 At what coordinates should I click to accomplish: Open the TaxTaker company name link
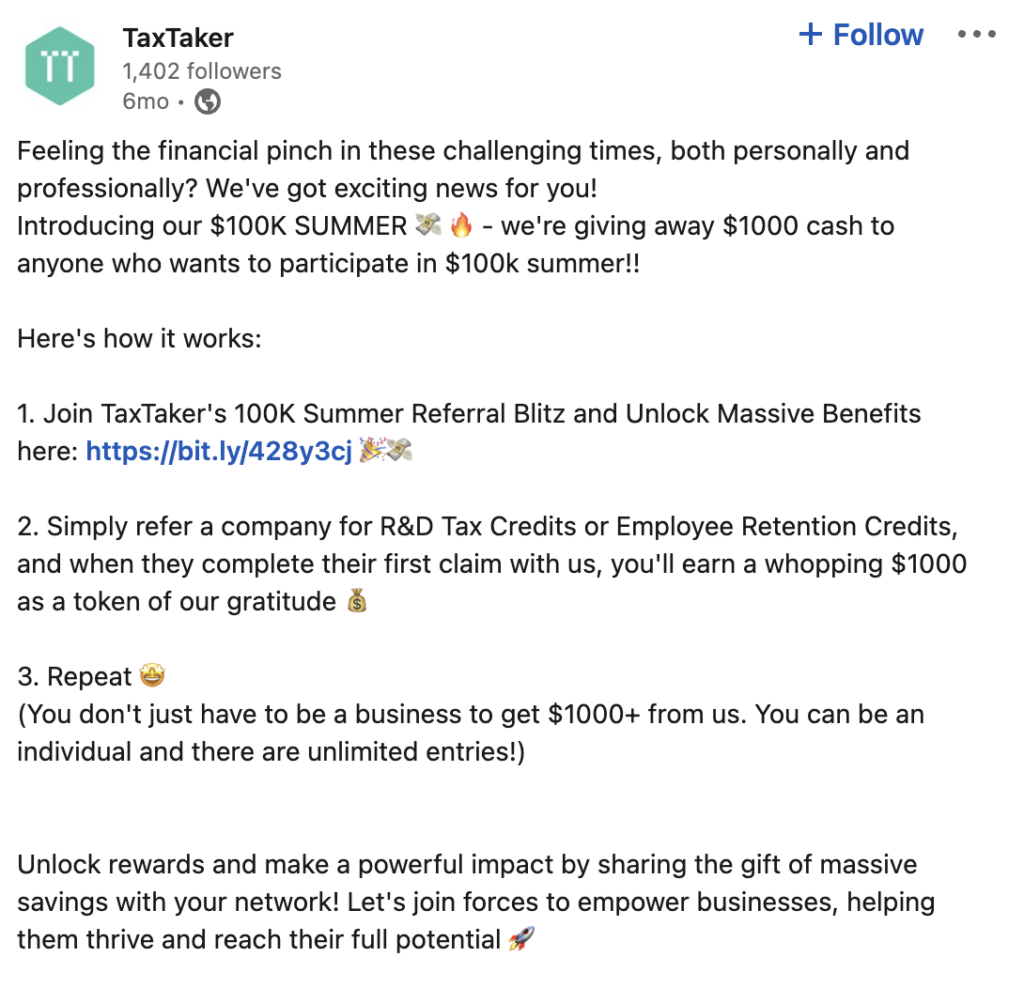[x=178, y=38]
